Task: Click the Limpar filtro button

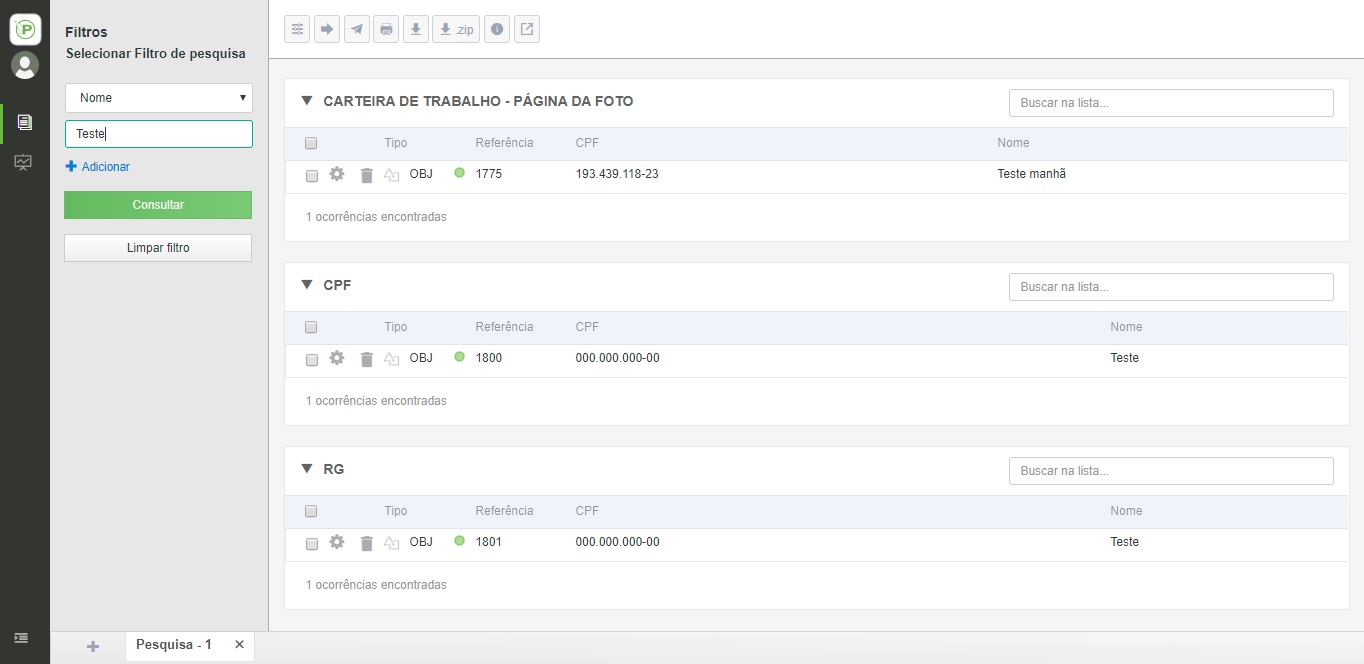Action: point(158,248)
